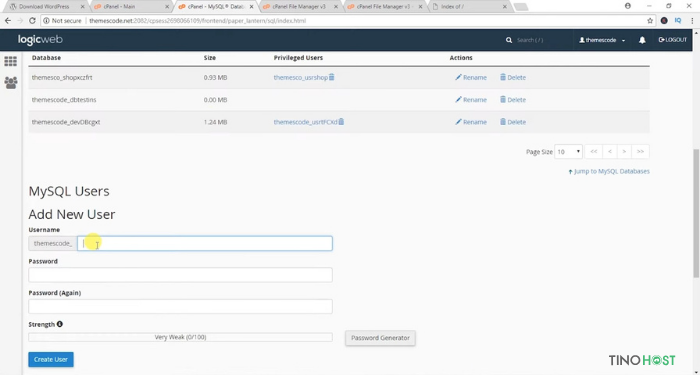The height and width of the screenshot is (375, 700).
Task: Sort by Database column header
Action: 46,58
